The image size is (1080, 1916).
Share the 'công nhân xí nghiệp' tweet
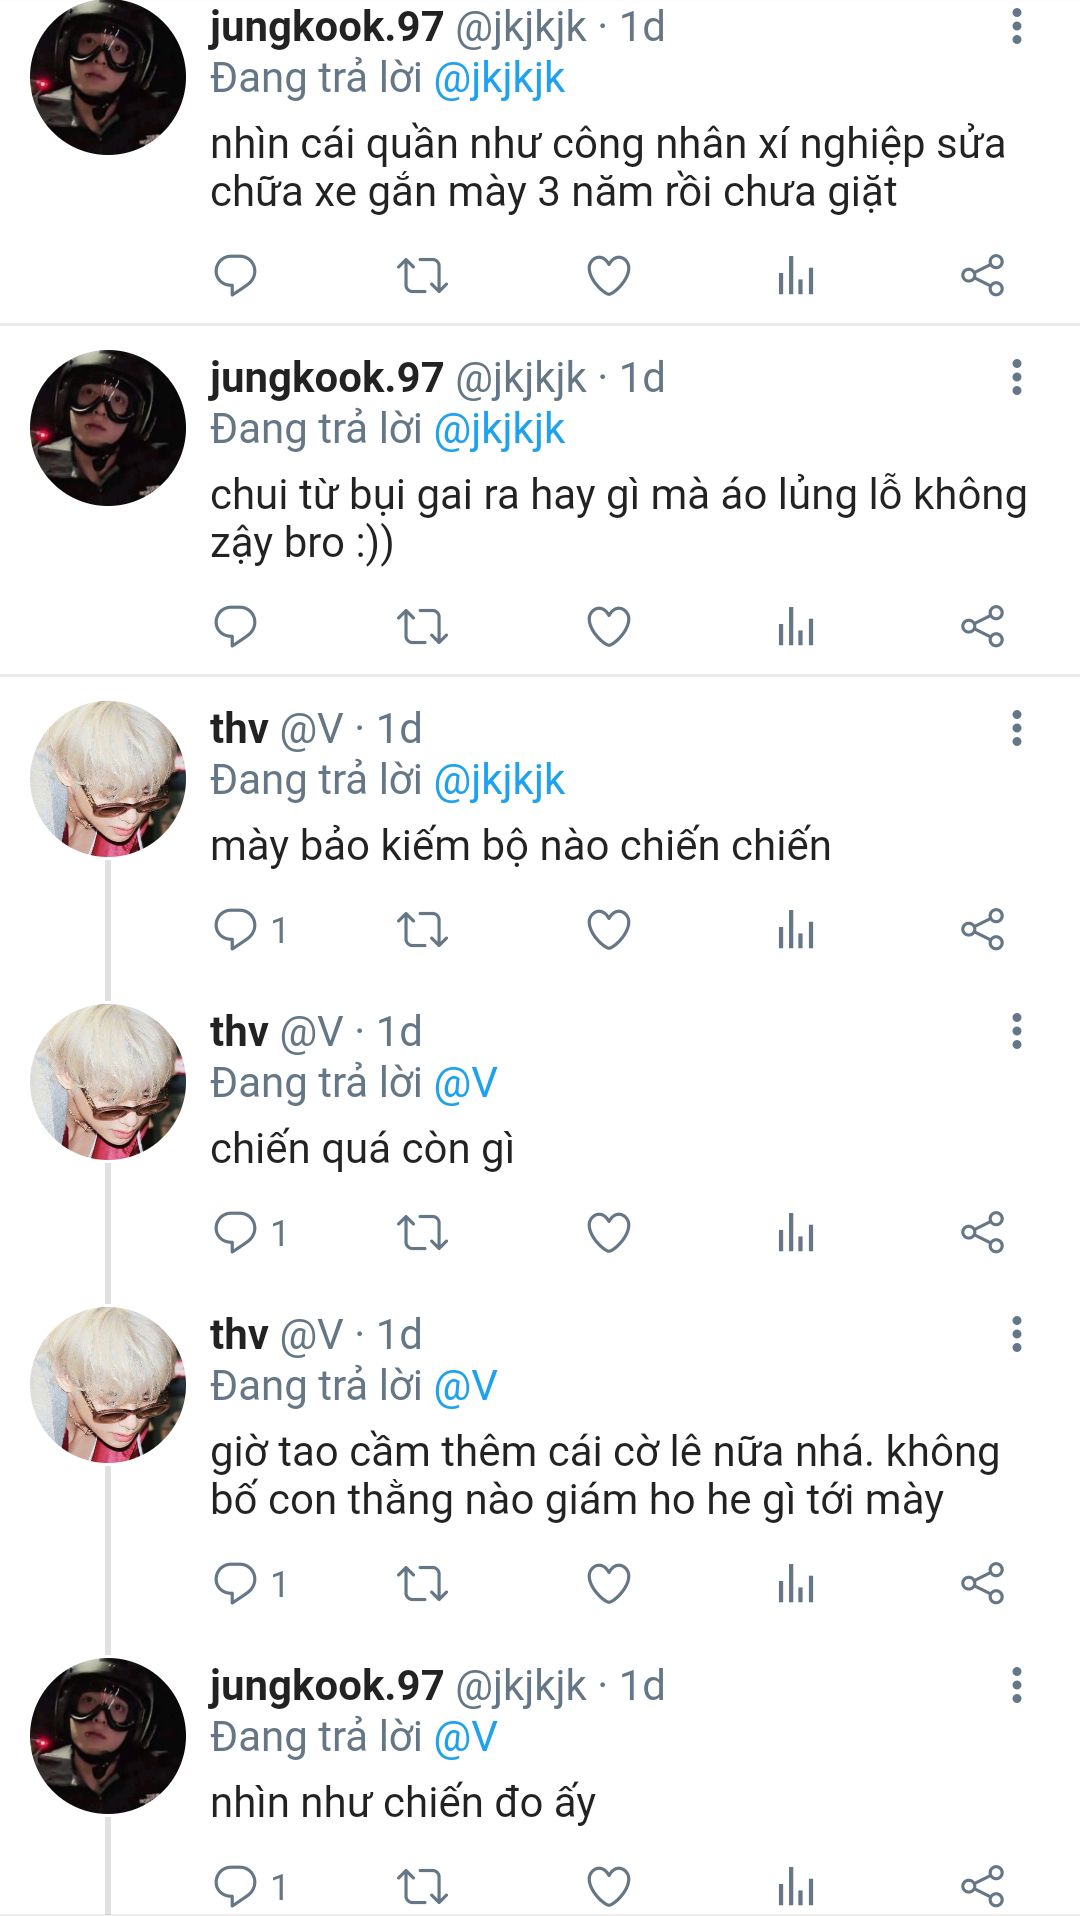[982, 276]
